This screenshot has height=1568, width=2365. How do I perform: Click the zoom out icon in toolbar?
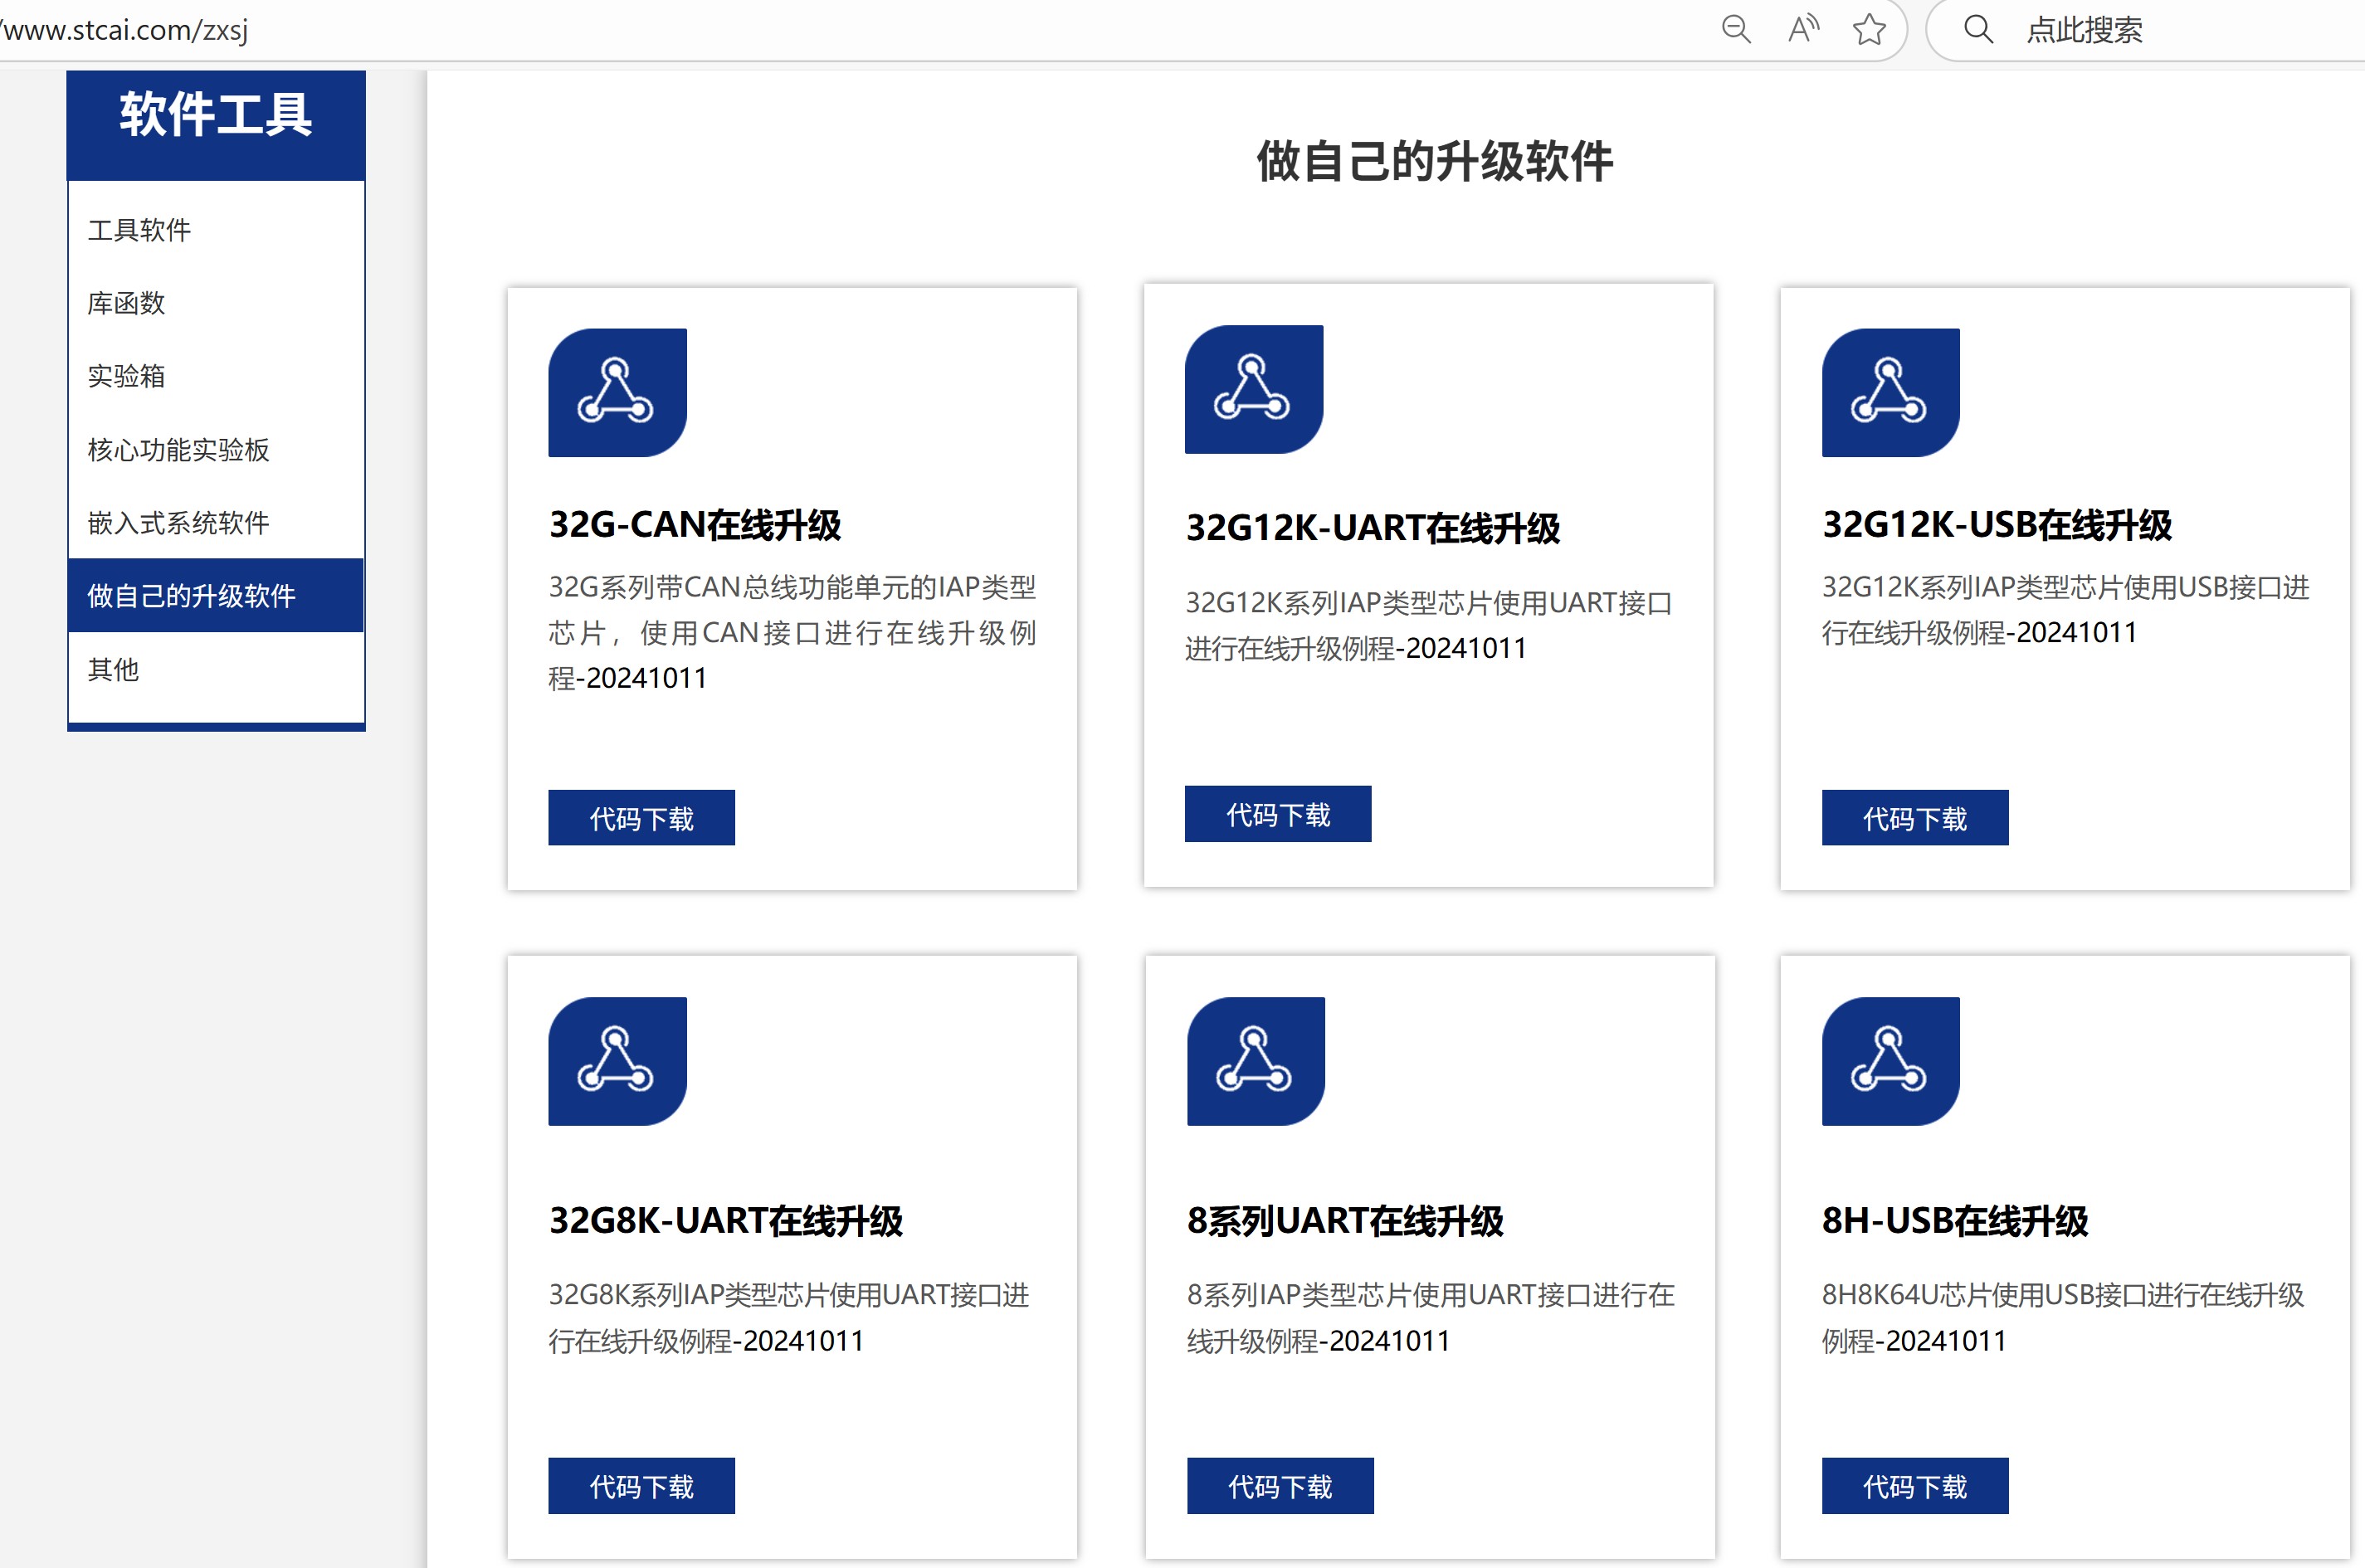point(1737,29)
